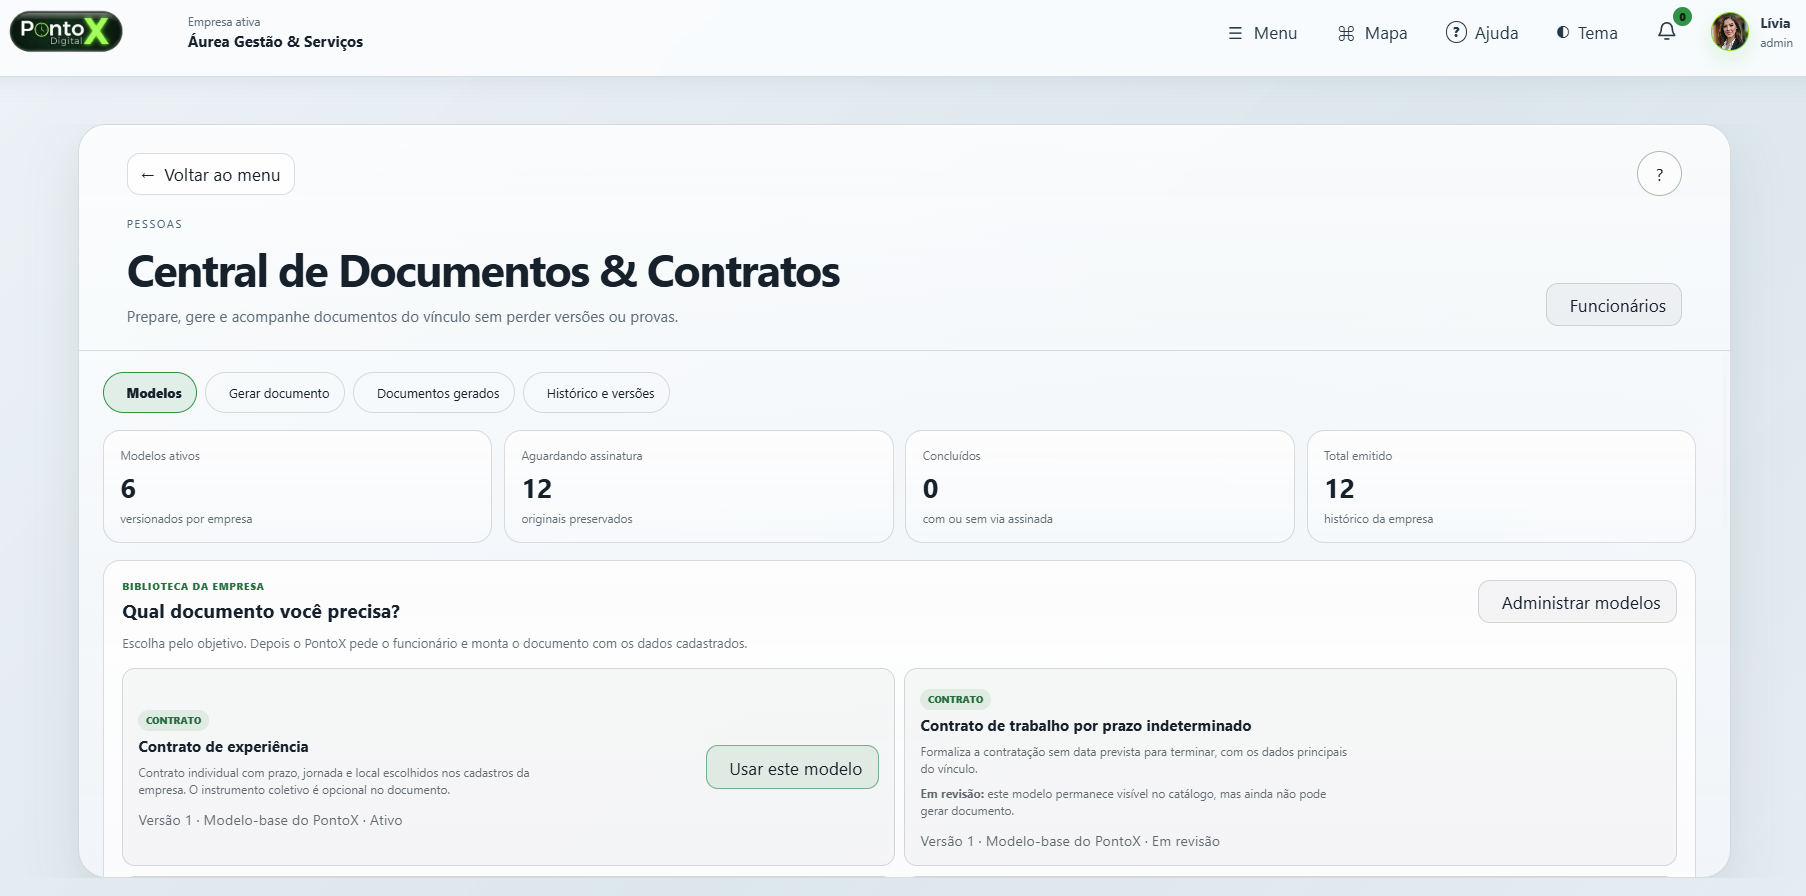Open Ajuda help in top bar
1806x896 pixels.
(1482, 33)
